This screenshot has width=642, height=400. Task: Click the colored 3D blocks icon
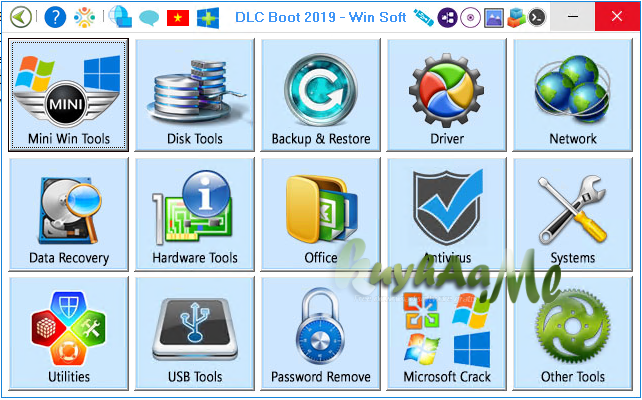(516, 18)
